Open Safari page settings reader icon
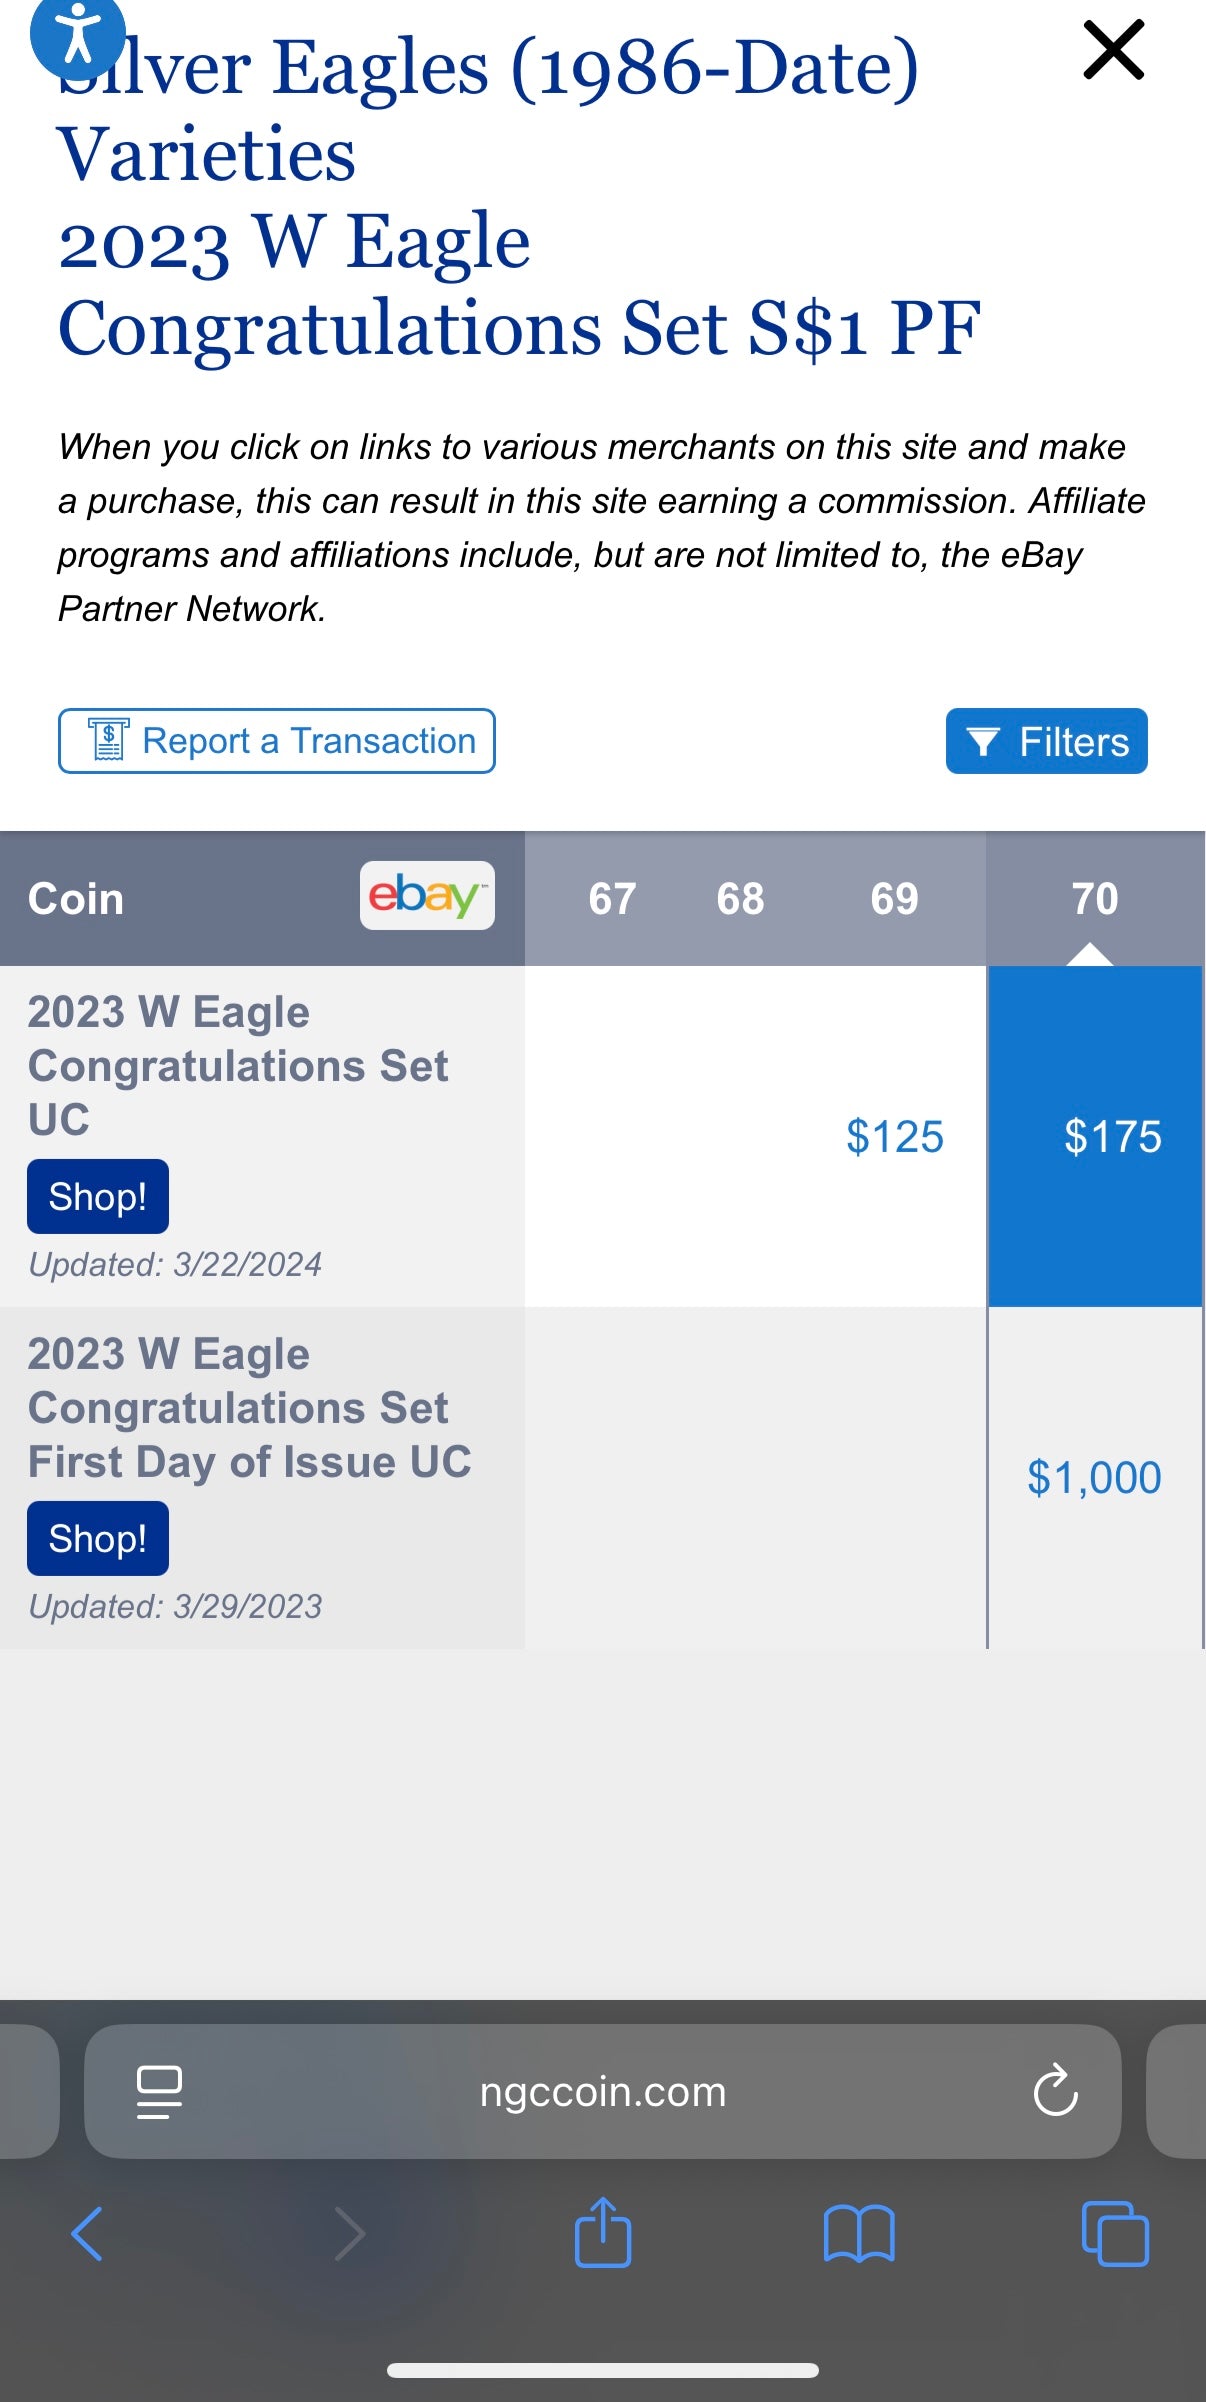Image resolution: width=1206 pixels, height=2402 pixels. coord(159,2092)
